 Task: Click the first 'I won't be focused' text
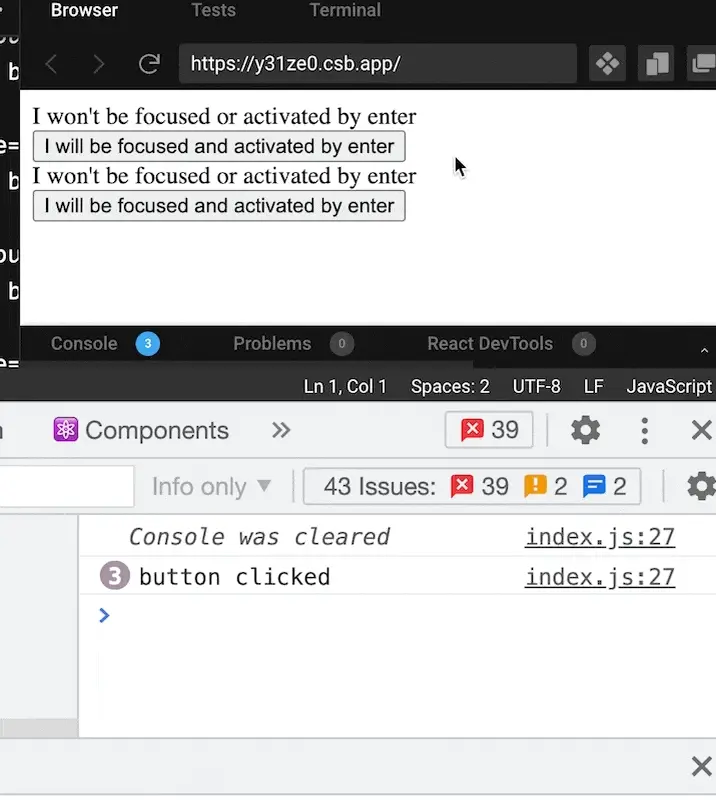(x=225, y=116)
